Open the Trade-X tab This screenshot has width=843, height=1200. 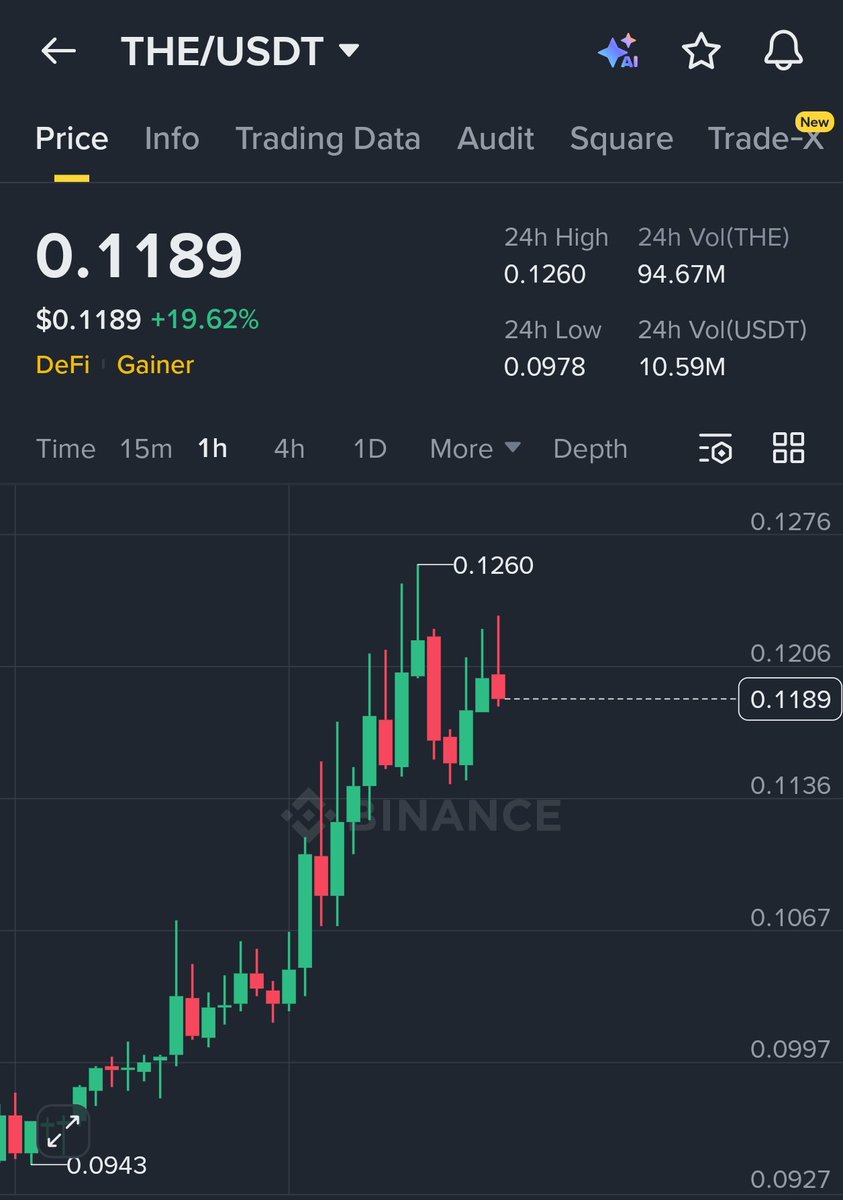tap(767, 138)
